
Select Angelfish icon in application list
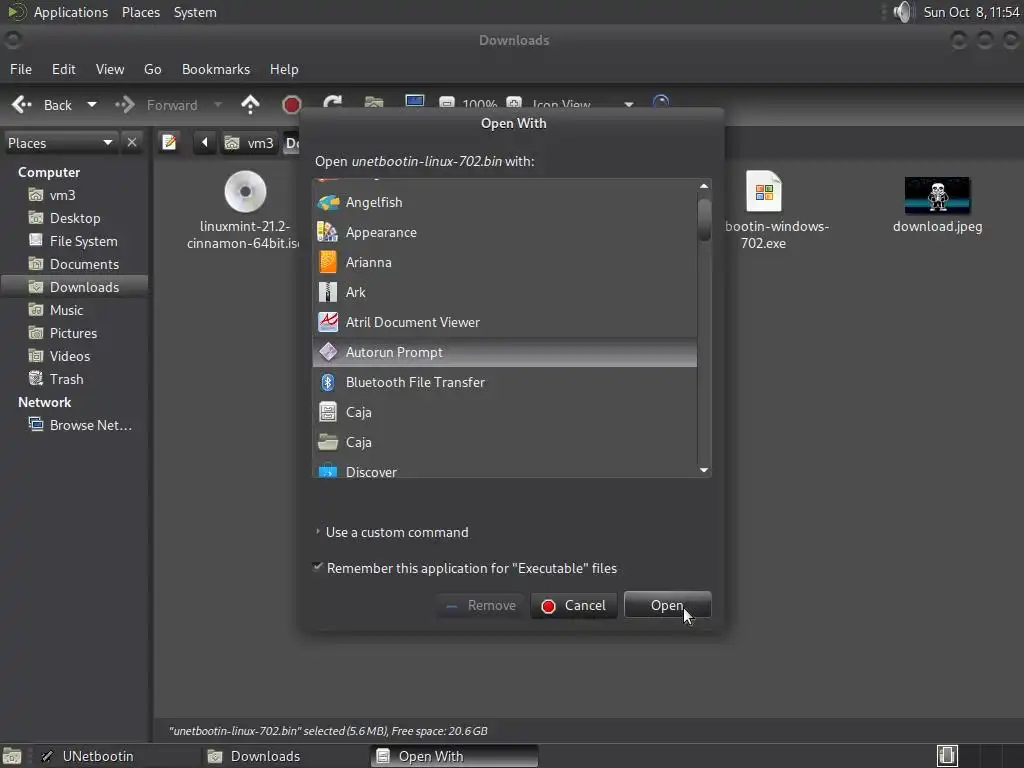click(328, 202)
